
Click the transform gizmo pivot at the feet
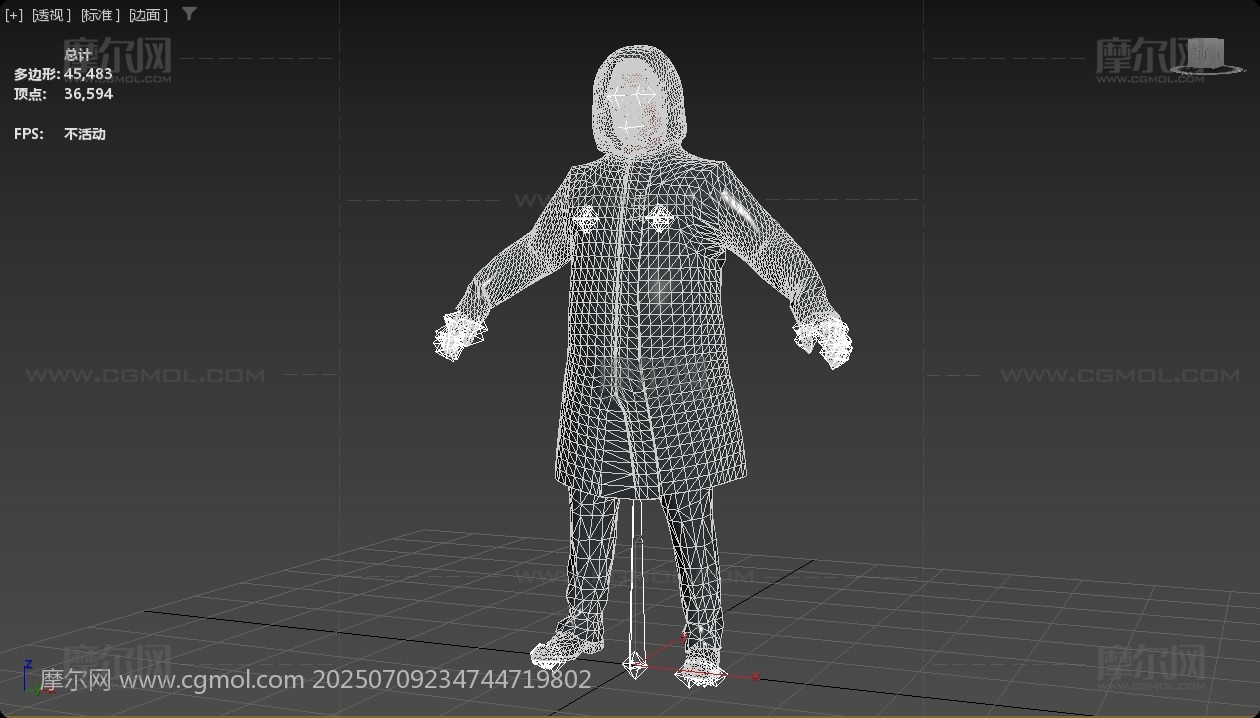[x=635, y=664]
